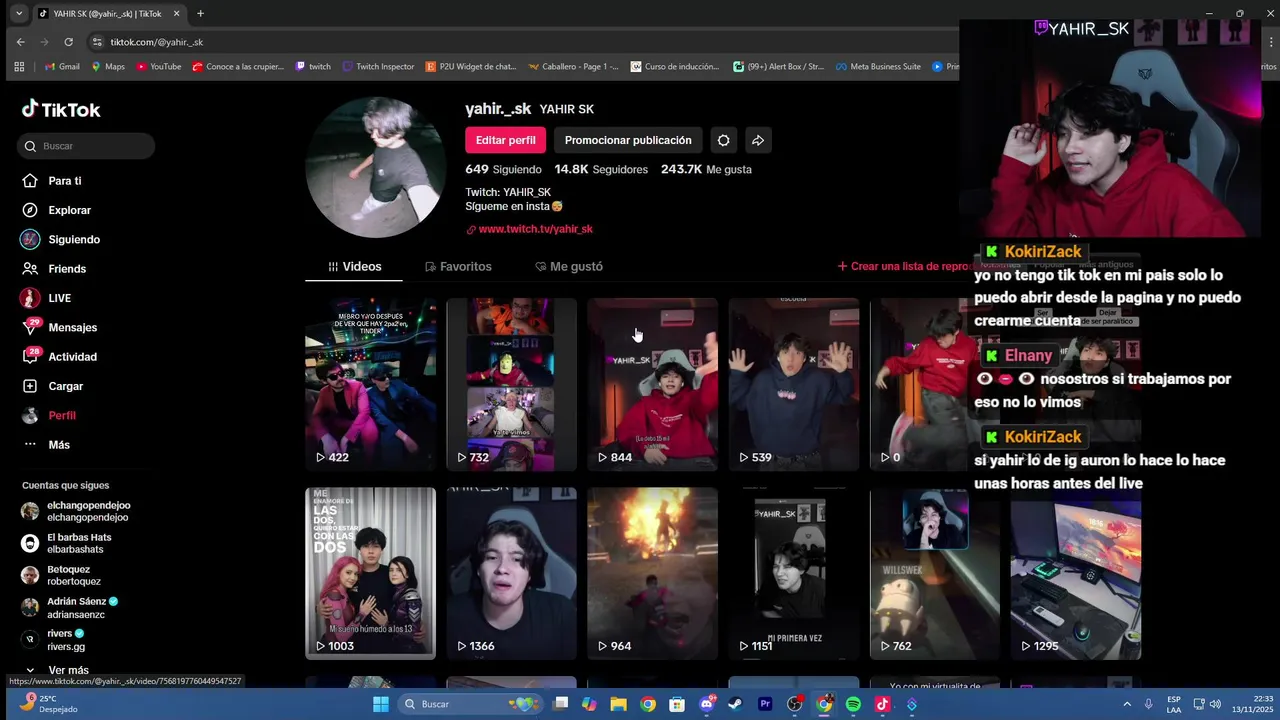Open video with 1151 views
This screenshot has width=1280, height=720.
(793, 573)
